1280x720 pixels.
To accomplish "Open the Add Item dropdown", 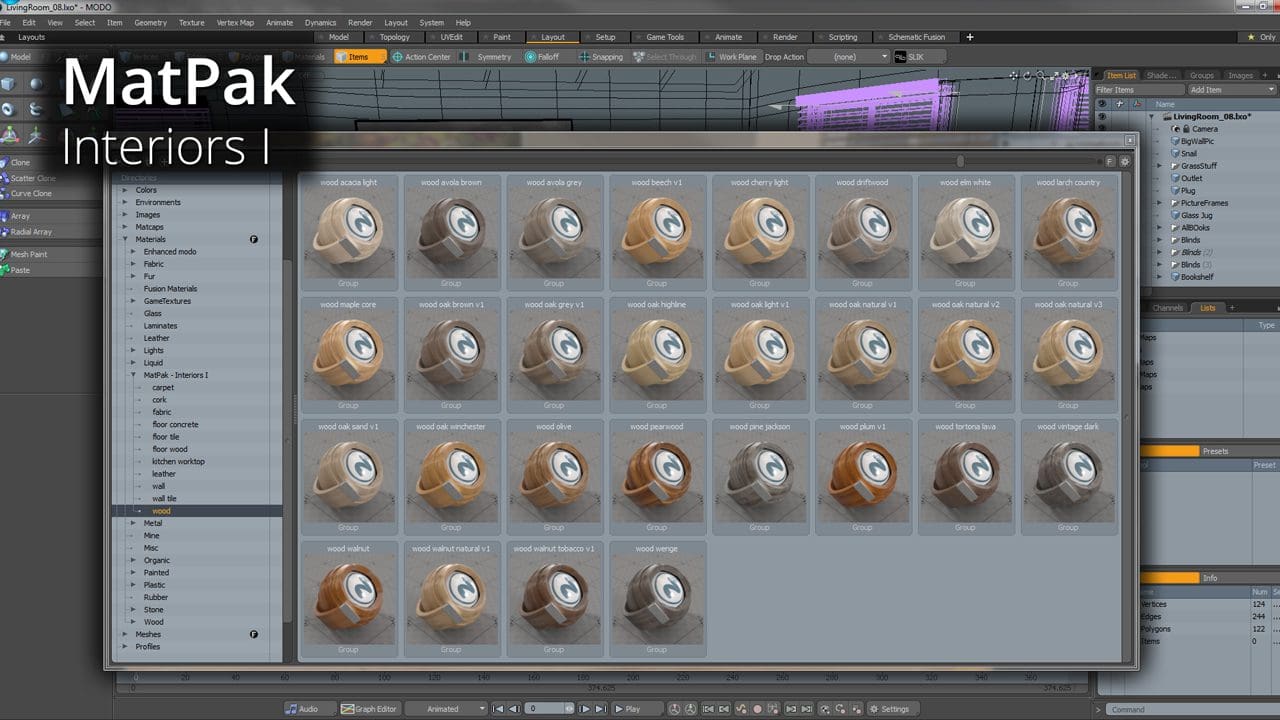I will click(1232, 90).
